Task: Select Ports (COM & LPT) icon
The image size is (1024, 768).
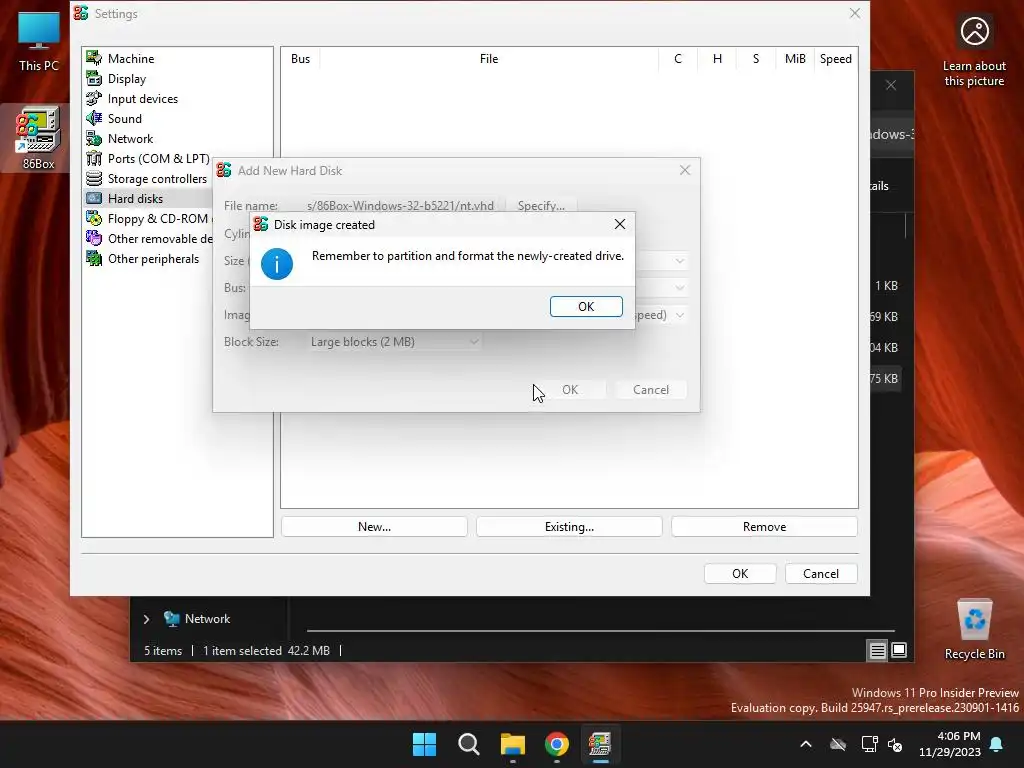Action: [94, 159]
